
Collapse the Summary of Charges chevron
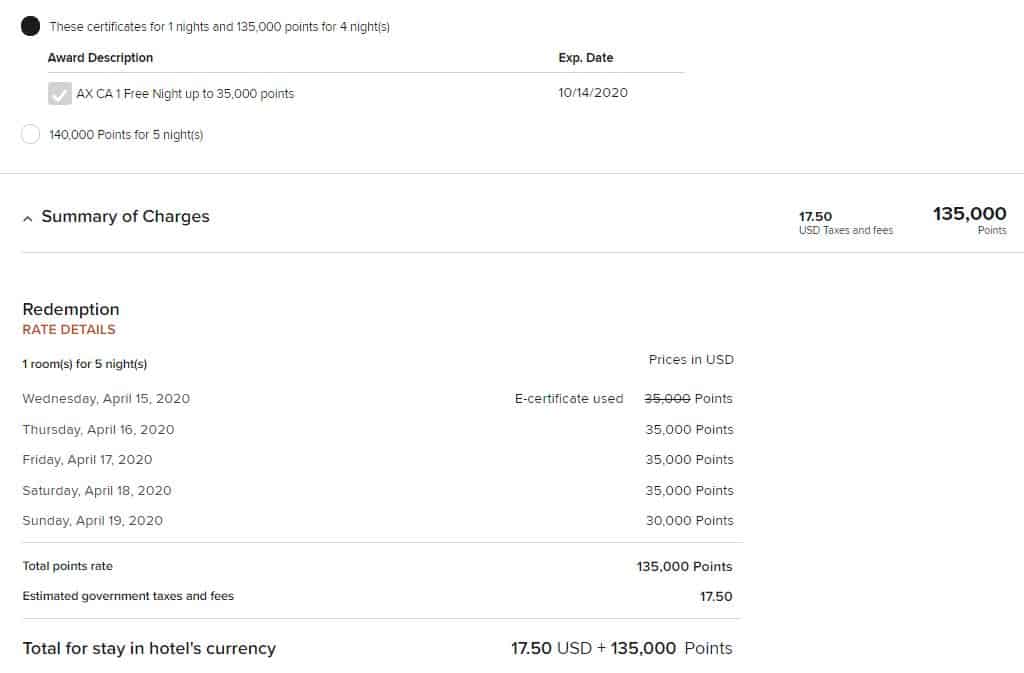pyautogui.click(x=27, y=218)
